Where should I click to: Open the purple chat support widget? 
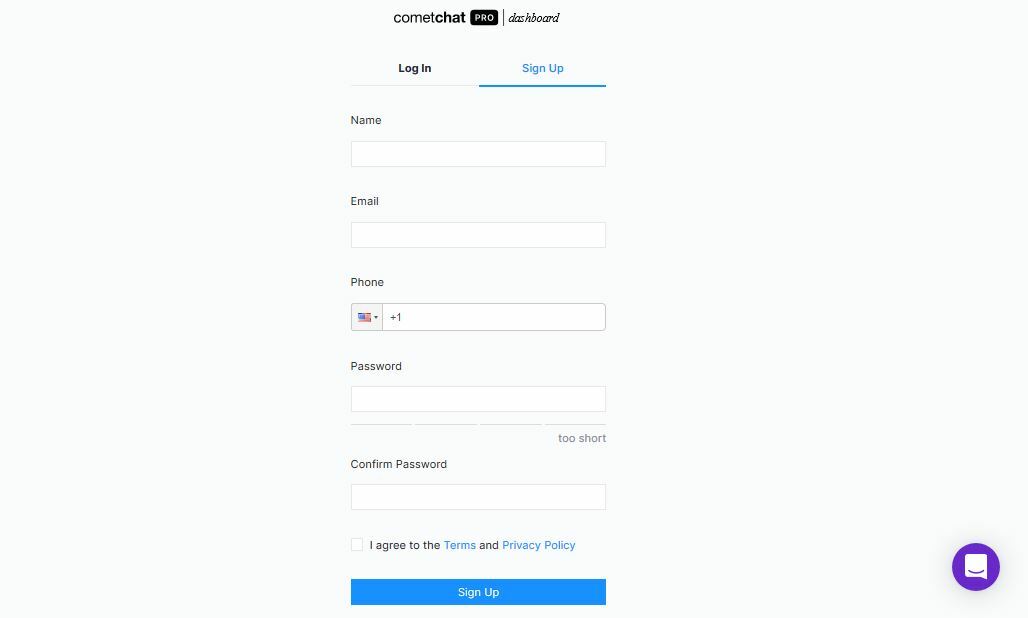click(975, 567)
